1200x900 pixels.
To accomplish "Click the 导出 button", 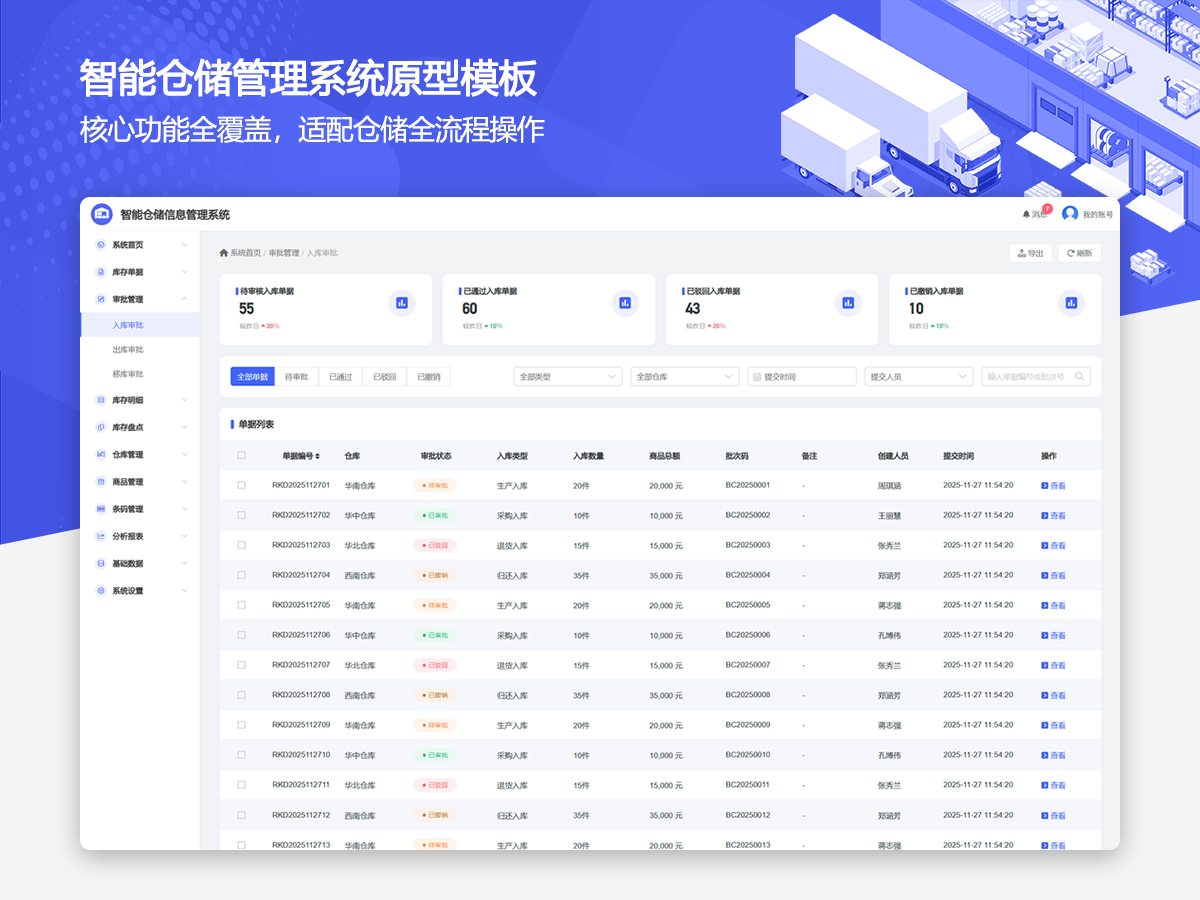I will click(1030, 253).
